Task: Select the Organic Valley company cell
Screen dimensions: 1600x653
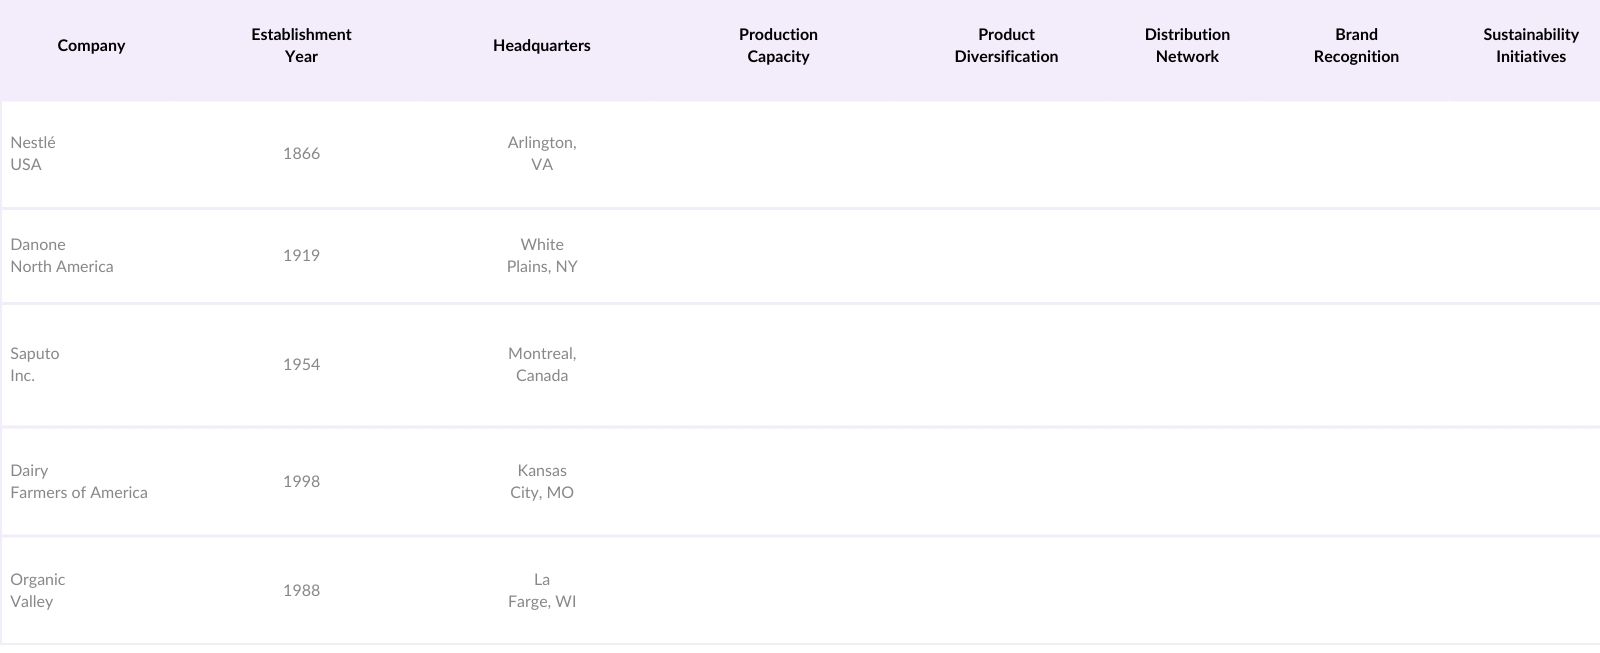Action: tap(38, 591)
